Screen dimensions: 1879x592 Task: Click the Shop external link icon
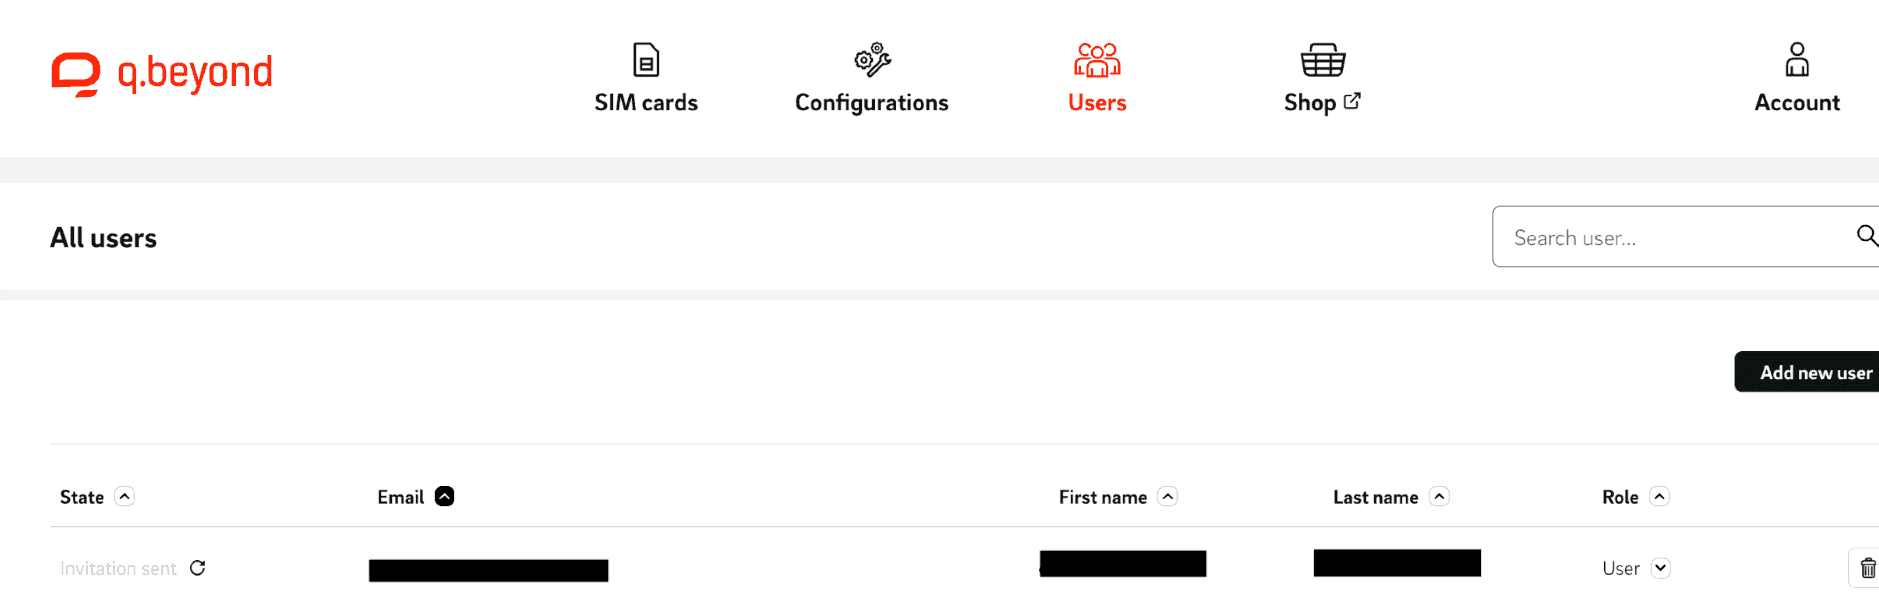[1352, 101]
